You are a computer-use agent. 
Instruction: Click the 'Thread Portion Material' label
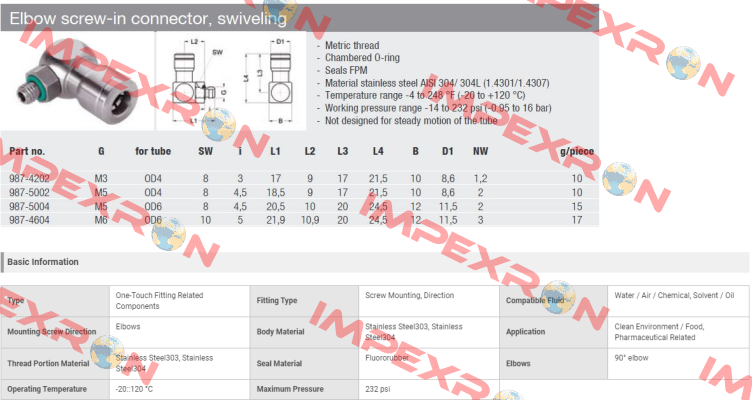tap(48, 364)
